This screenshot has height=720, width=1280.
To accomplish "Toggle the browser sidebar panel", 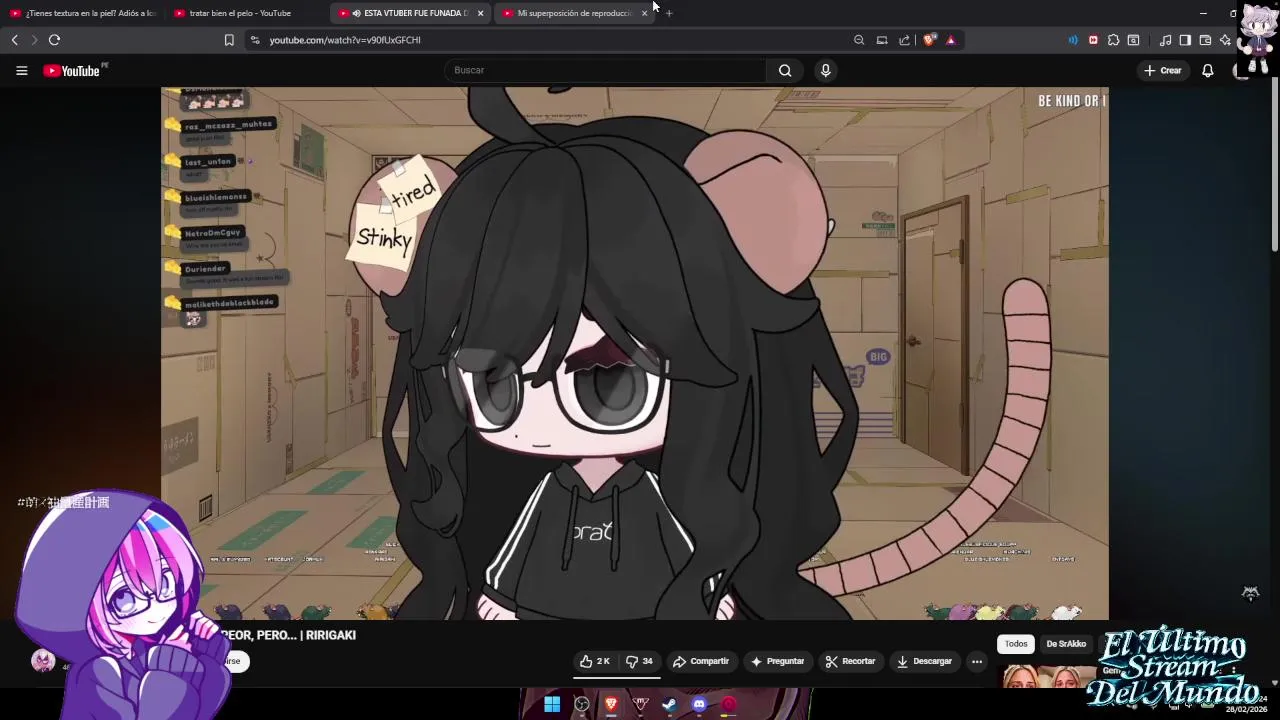I will tap(1185, 40).
